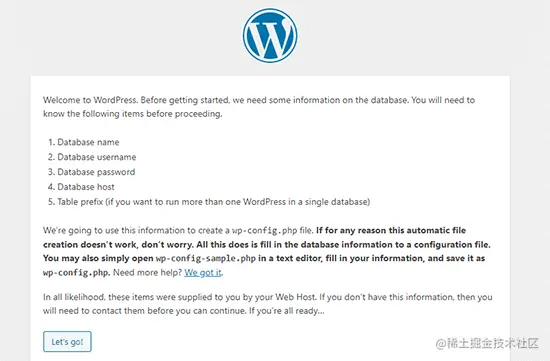Click the In all likelihood paragraph
This screenshot has width=550, height=361.
tap(268, 304)
